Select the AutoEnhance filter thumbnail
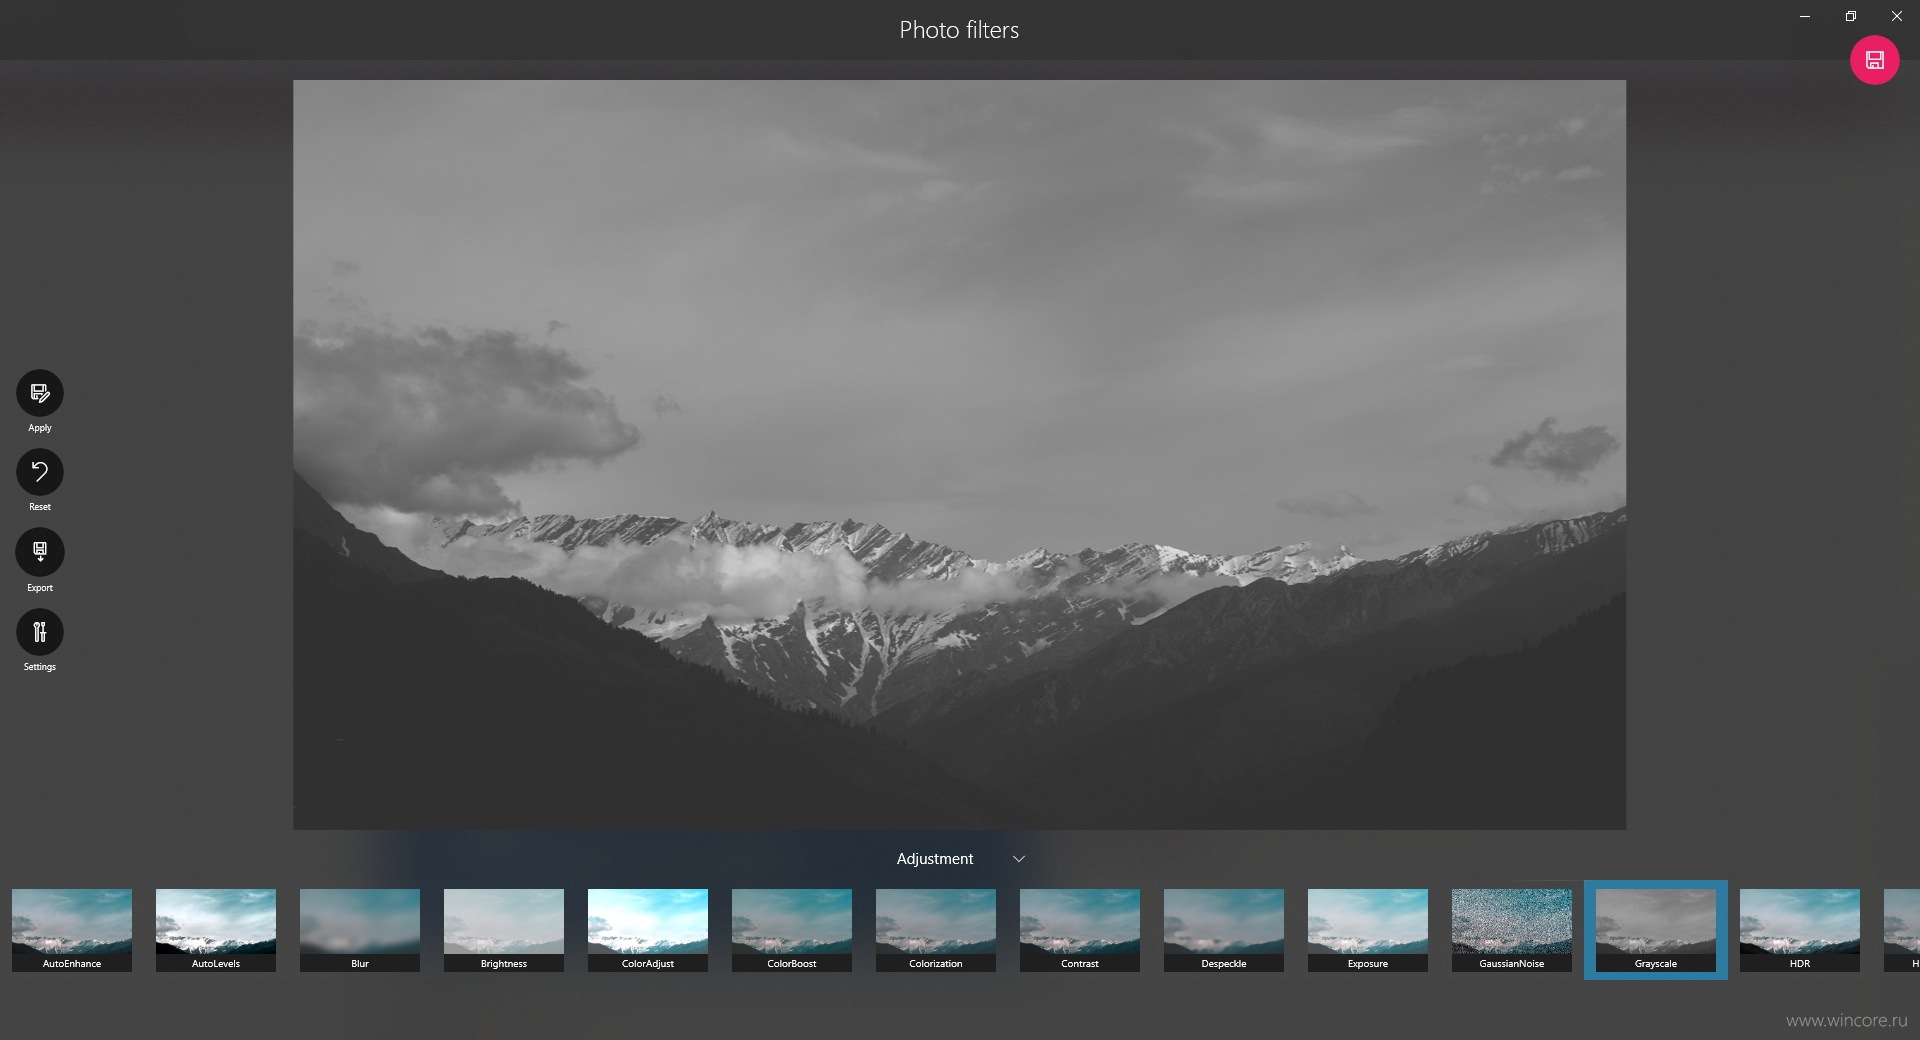1920x1040 pixels. point(72,930)
